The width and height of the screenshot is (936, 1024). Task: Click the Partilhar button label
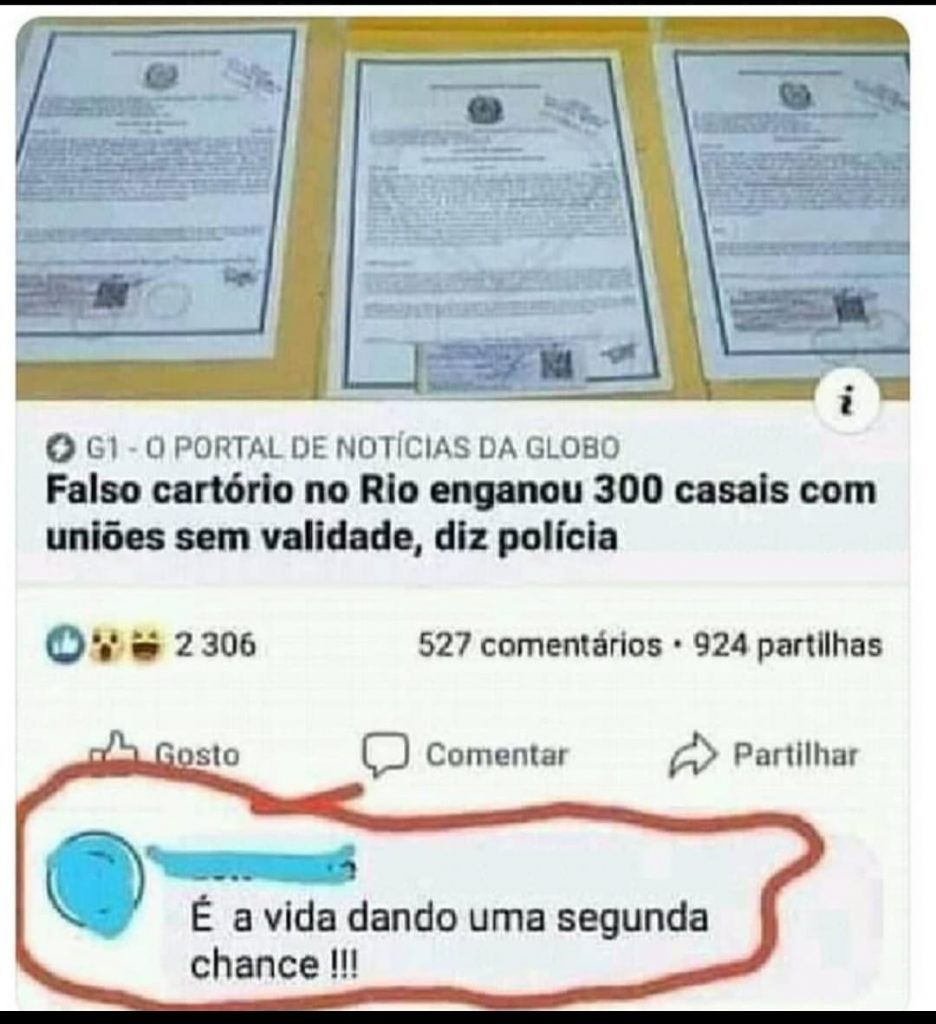[795, 755]
